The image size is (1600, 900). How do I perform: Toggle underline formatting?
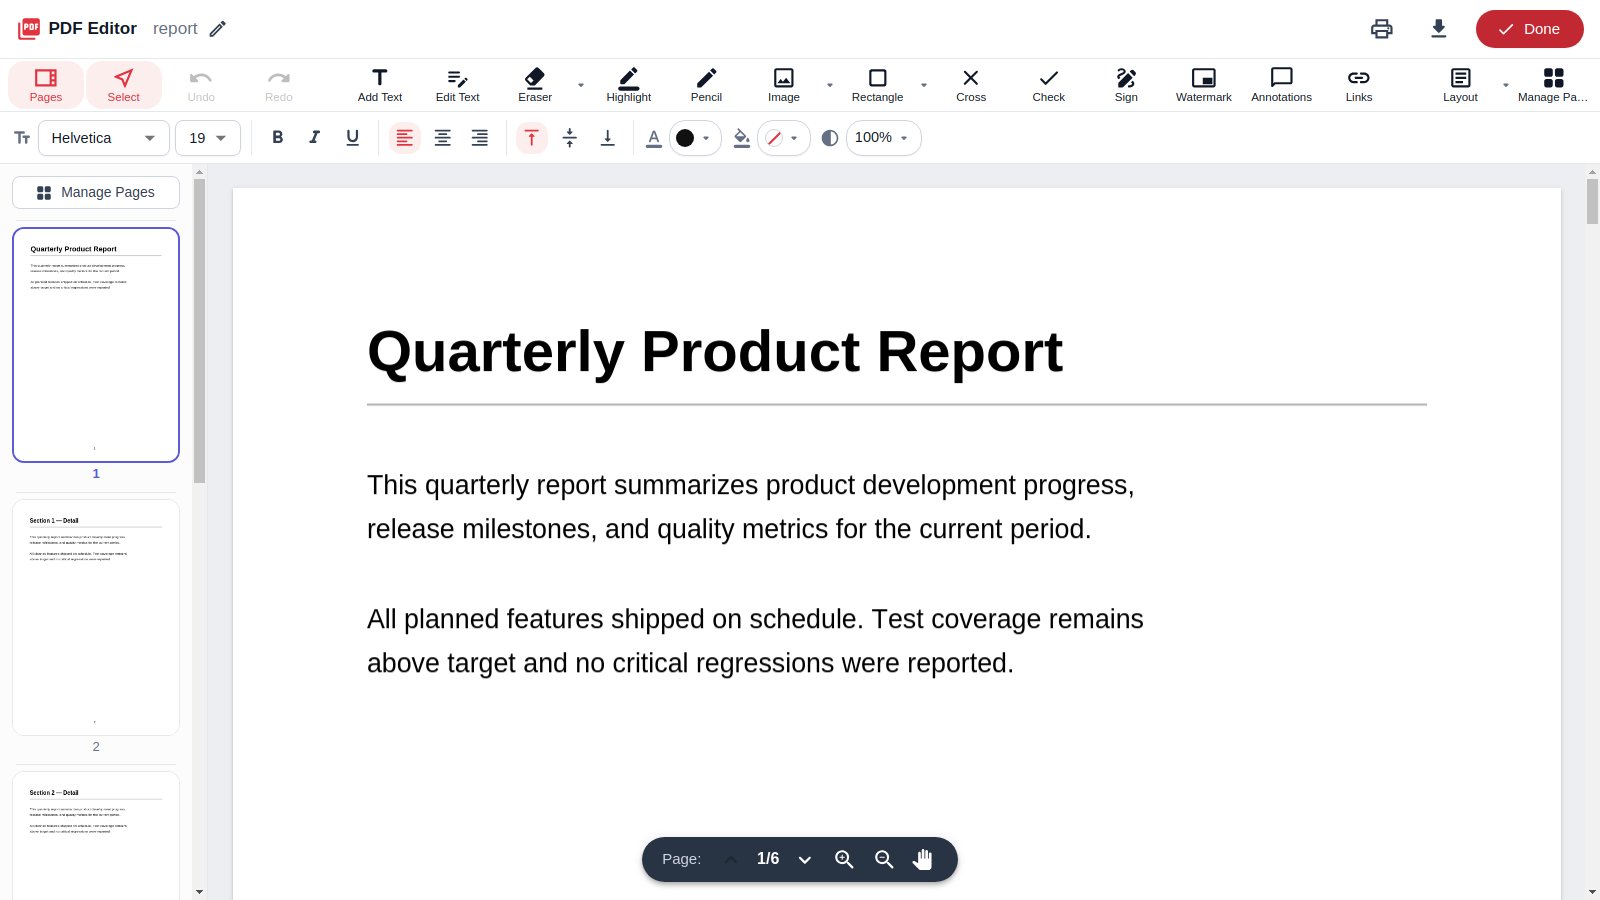tap(352, 138)
